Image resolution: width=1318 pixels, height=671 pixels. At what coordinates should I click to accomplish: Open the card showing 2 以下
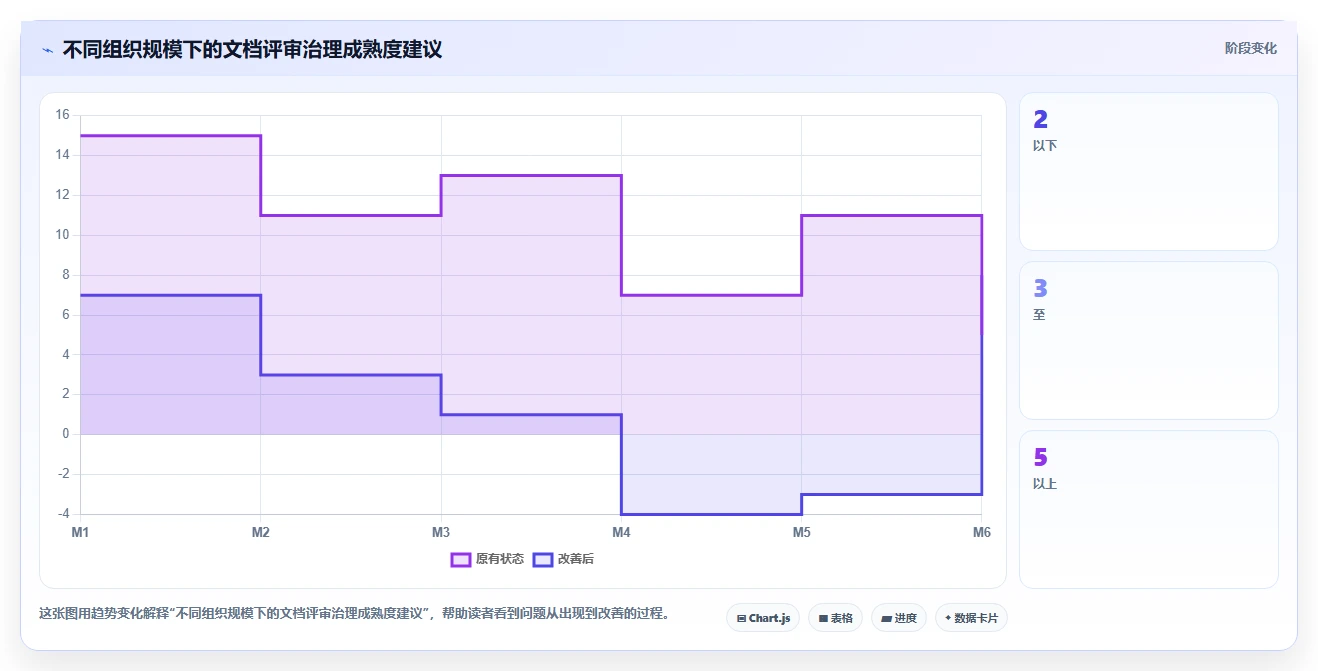click(1148, 171)
